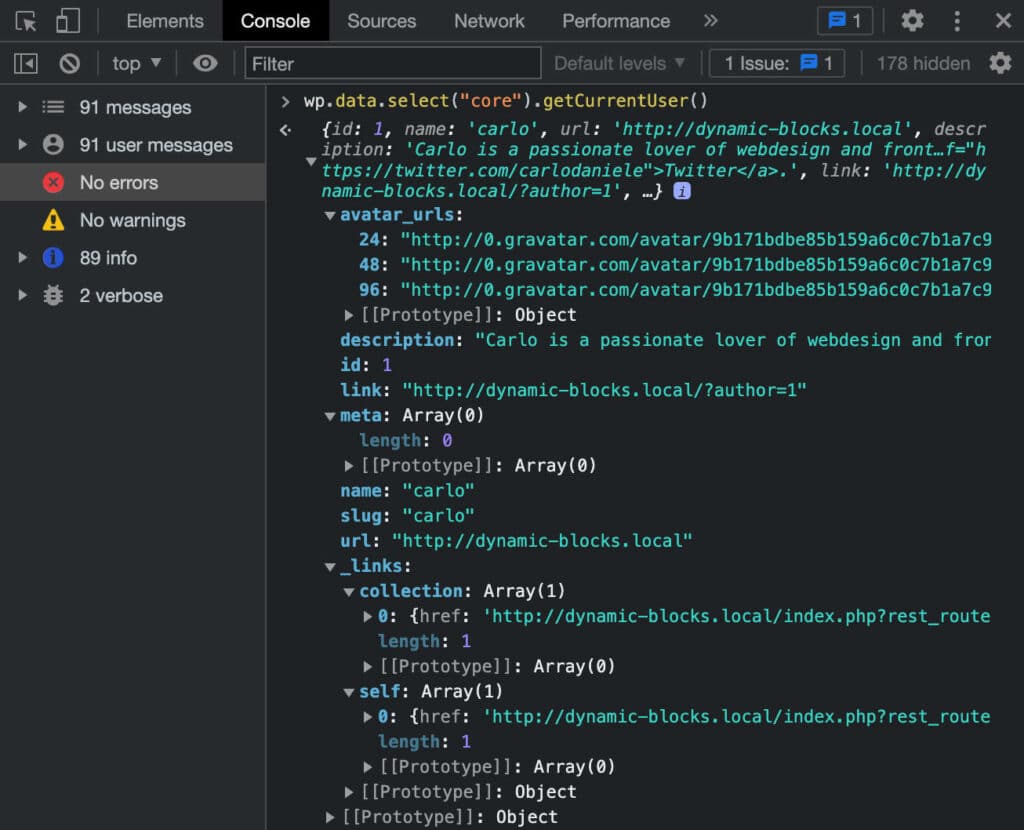Toggle the device toolbar emulation icon

pos(68,20)
